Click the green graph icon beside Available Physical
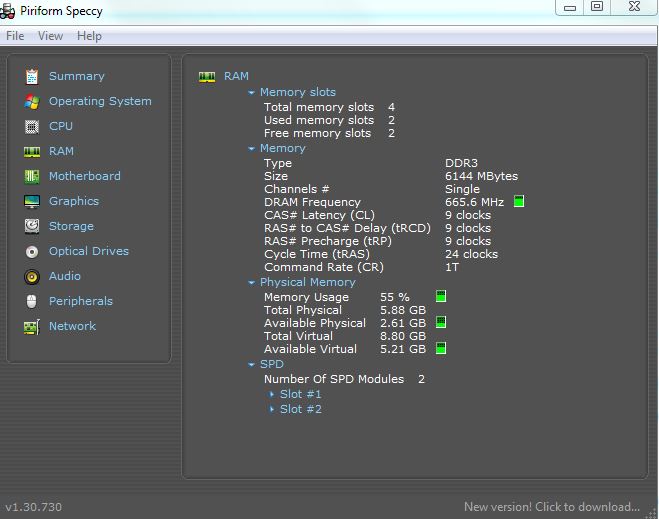The width and height of the screenshot is (659, 519). [x=441, y=322]
